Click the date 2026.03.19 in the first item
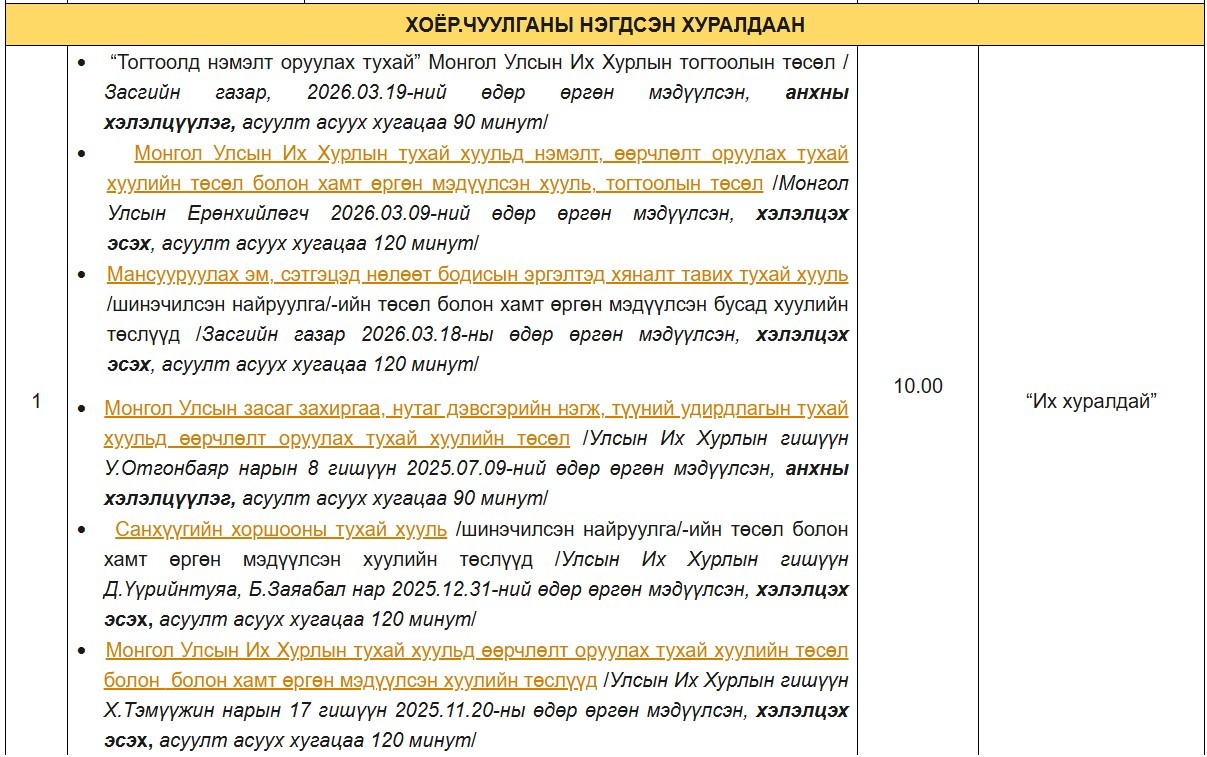The image size is (1207, 757). [361, 93]
